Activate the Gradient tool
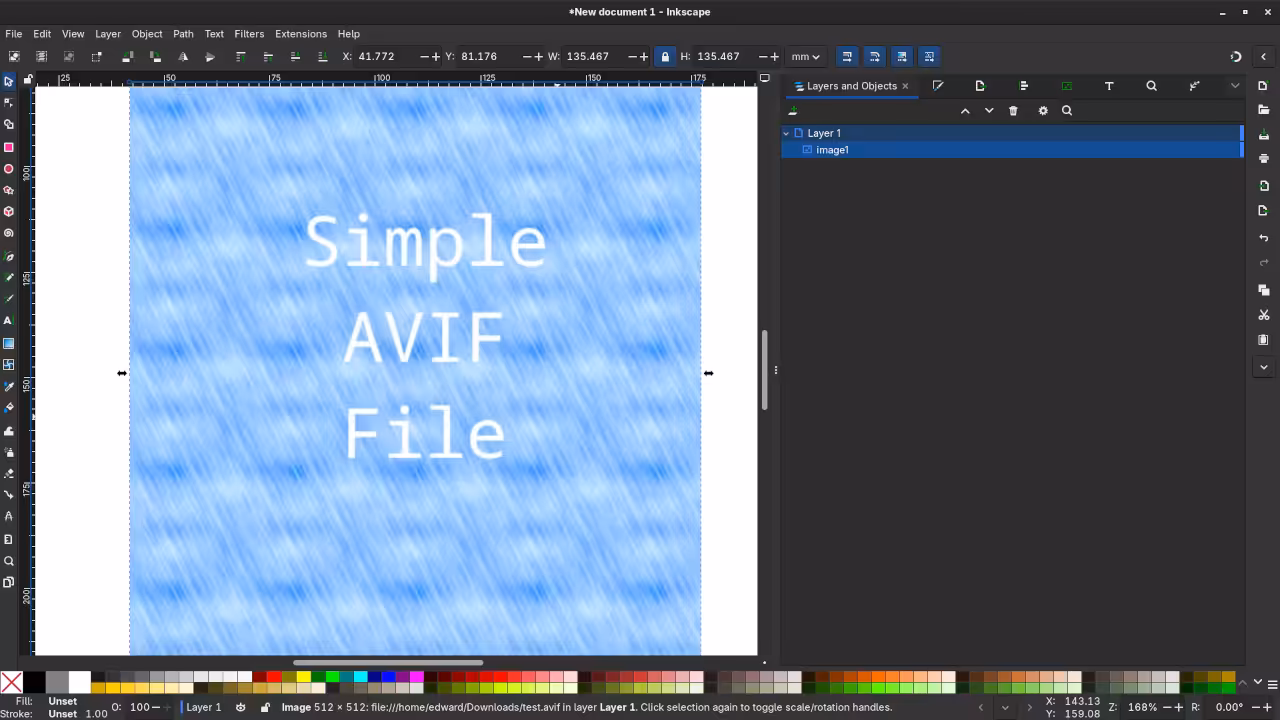The height and width of the screenshot is (720, 1280). [9, 342]
